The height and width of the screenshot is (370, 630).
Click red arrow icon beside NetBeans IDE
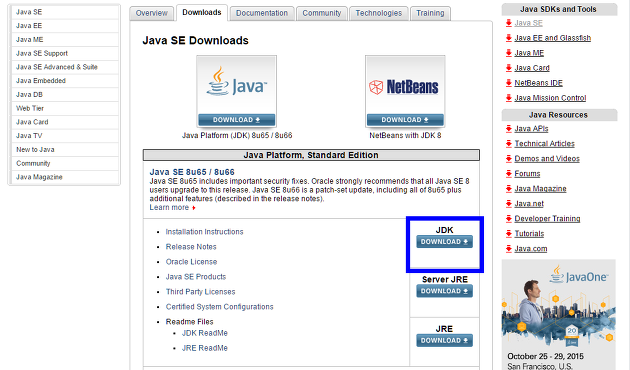[x=509, y=83]
